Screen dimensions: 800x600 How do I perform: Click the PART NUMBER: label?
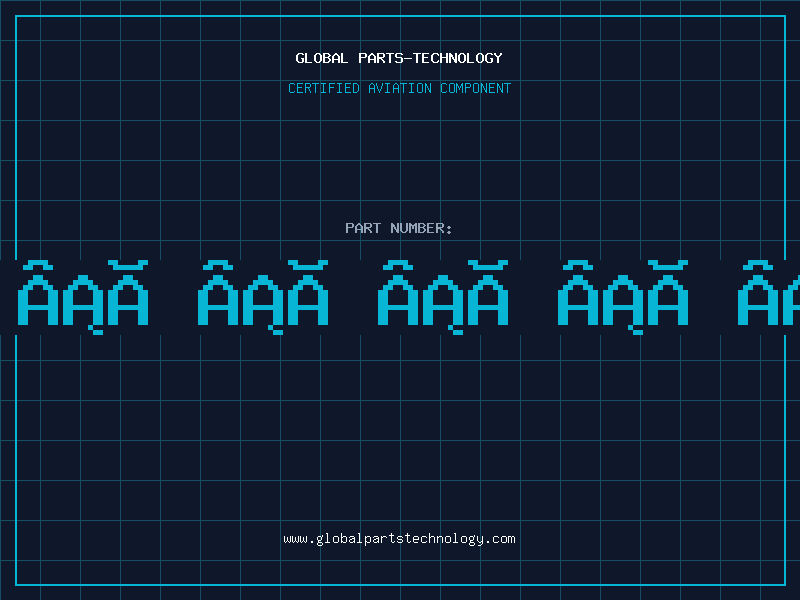tap(399, 228)
